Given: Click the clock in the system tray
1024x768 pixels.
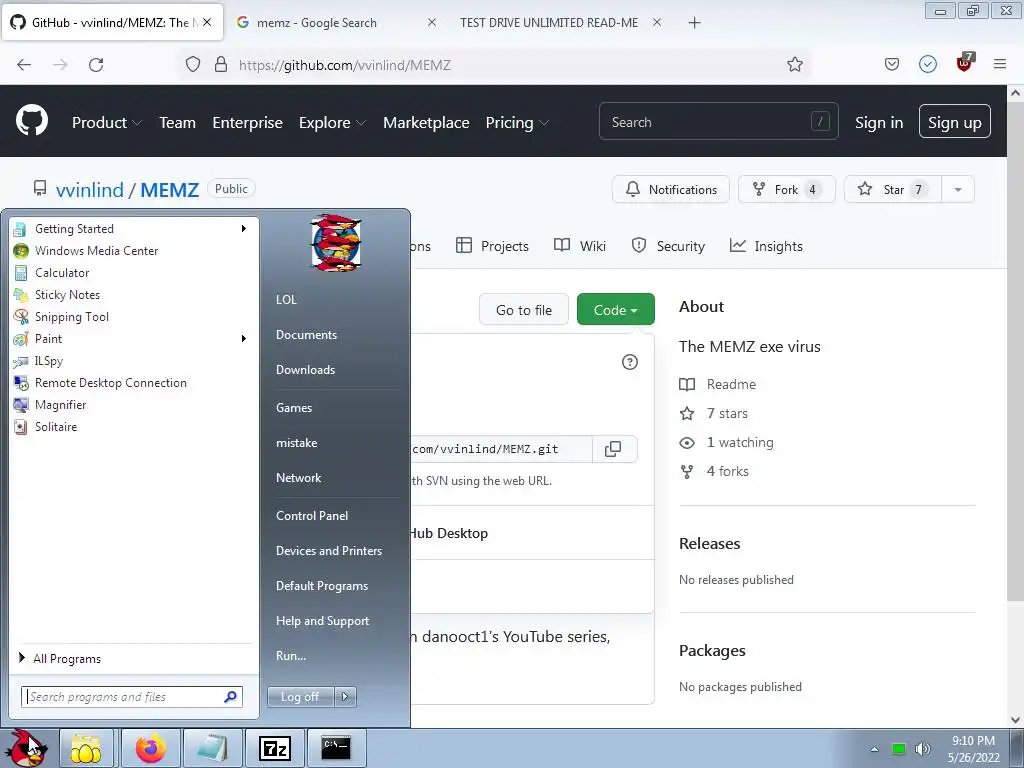Looking at the screenshot, I should (x=973, y=749).
